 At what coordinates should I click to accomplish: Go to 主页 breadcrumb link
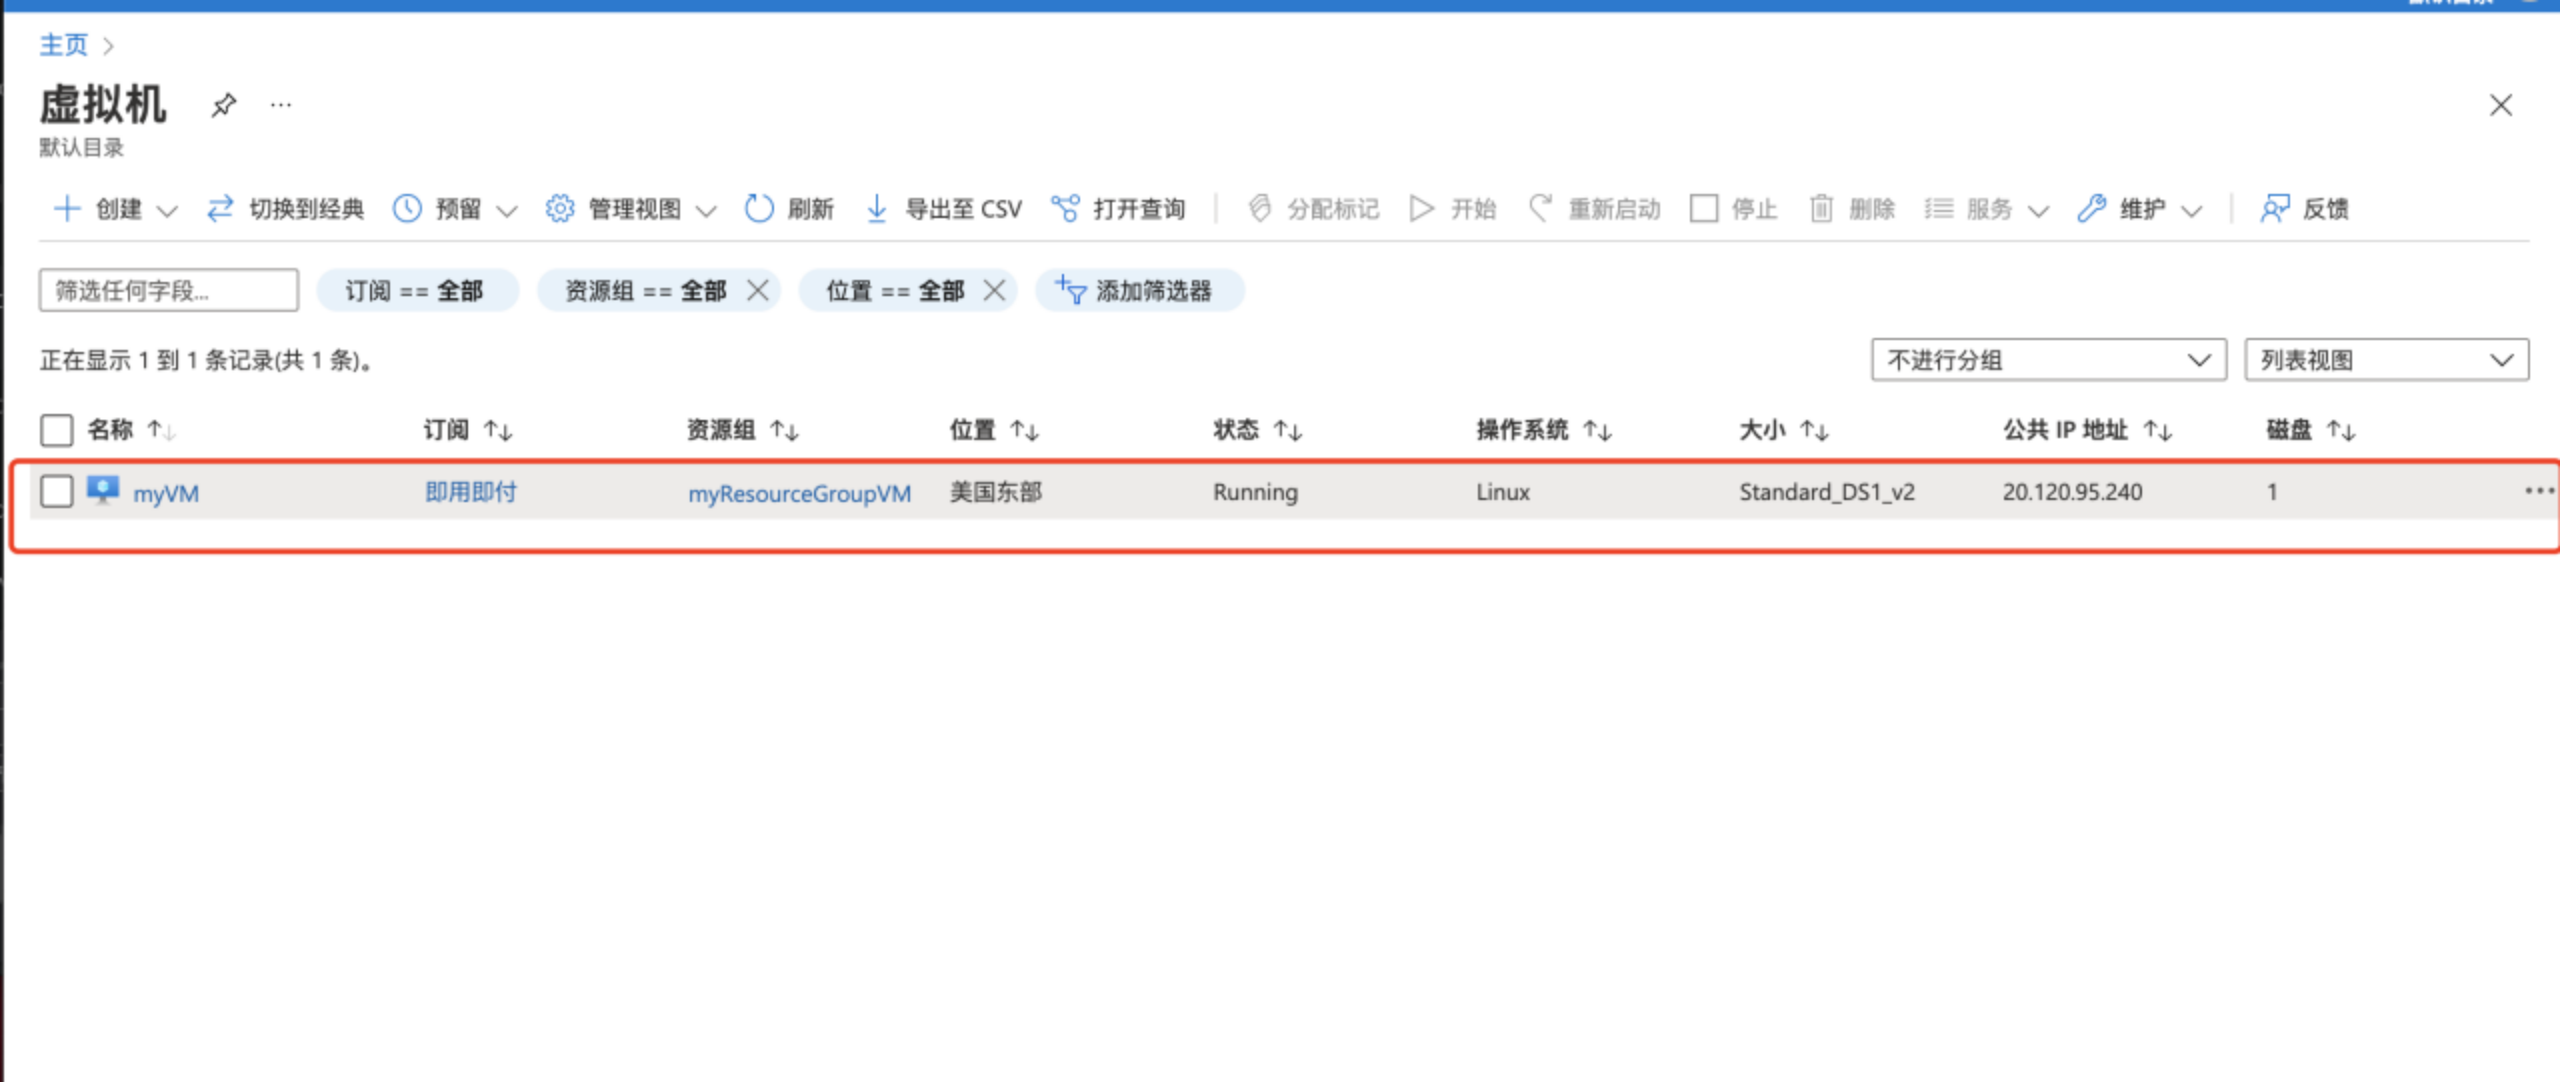coord(64,45)
